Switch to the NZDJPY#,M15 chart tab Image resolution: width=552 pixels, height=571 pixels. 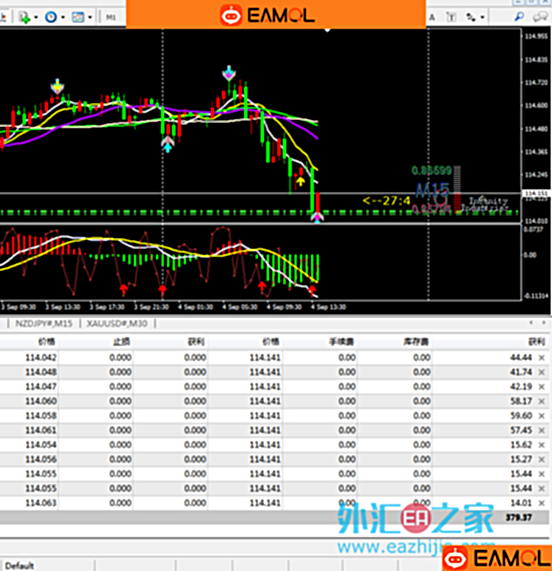click(44, 323)
